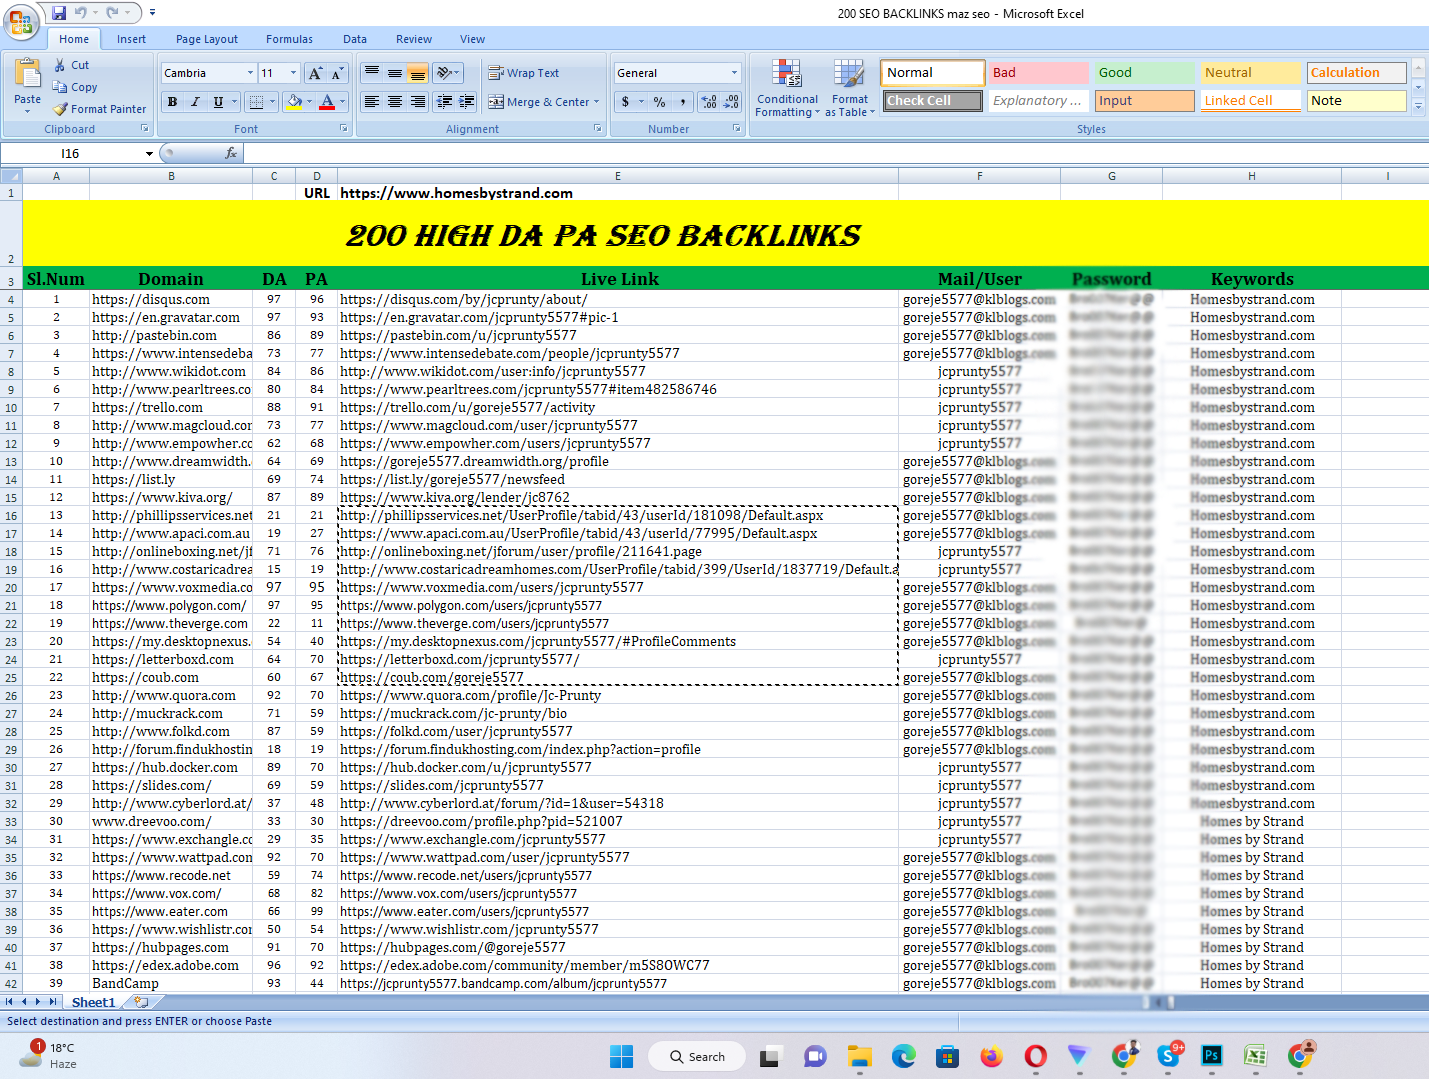Screen dimensions: 1429x1079
Task: Open the Cambria font dropdown
Action: tap(252, 72)
